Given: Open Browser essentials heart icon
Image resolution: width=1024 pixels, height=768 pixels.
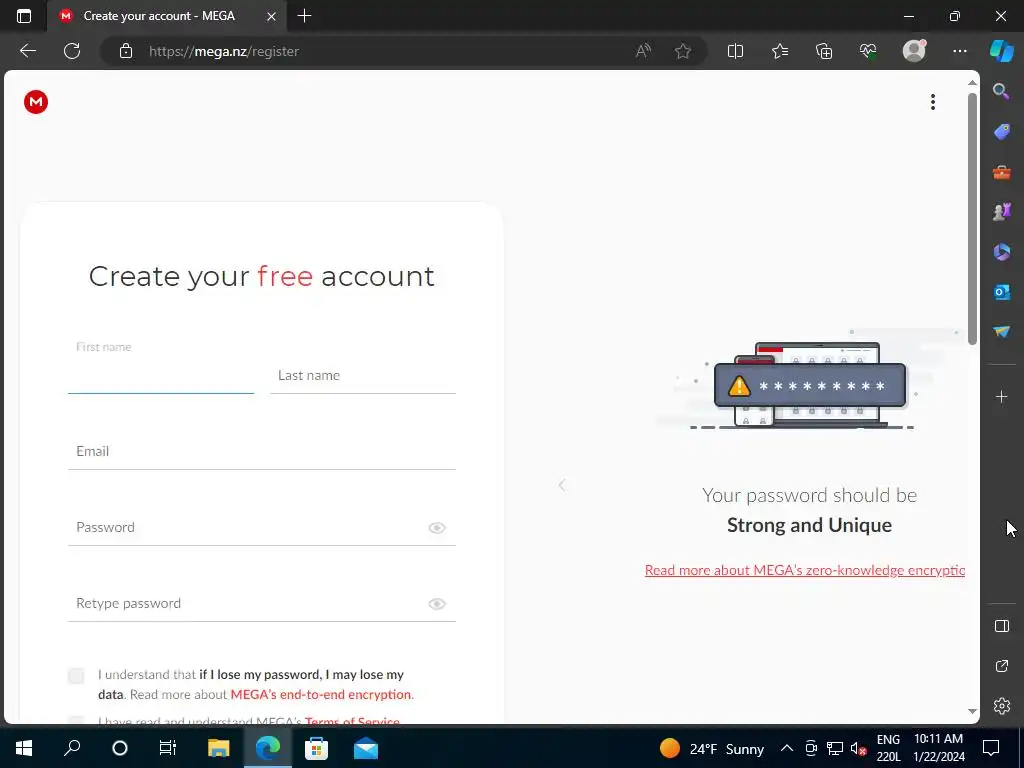Looking at the screenshot, I should click(868, 51).
